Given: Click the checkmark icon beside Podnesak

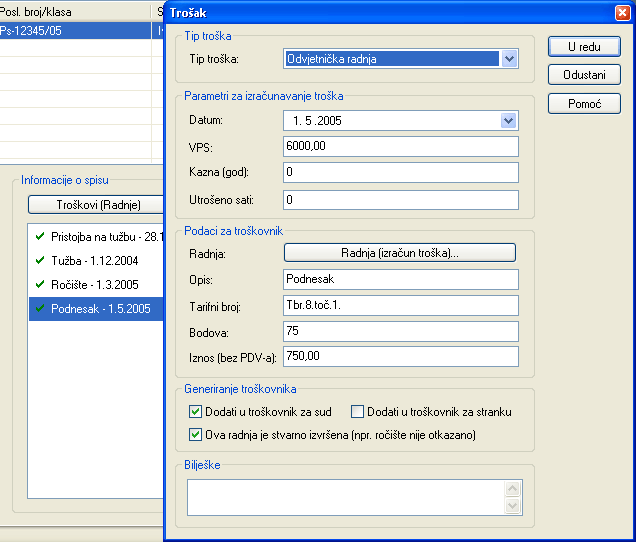Looking at the screenshot, I should click(39, 309).
